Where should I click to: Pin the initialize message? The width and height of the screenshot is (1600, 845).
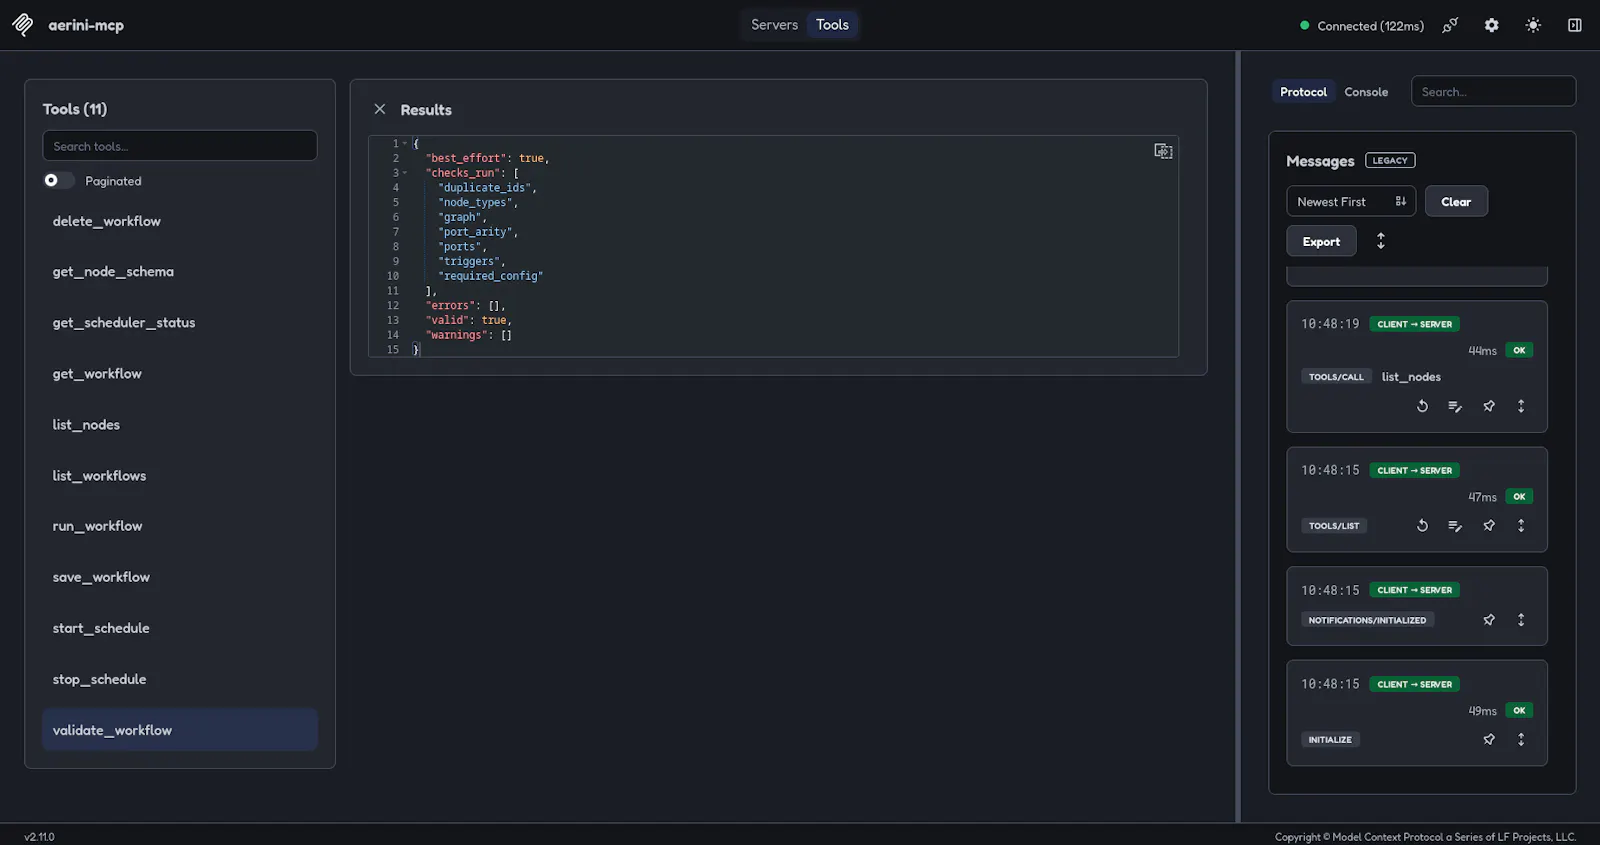[1489, 739]
